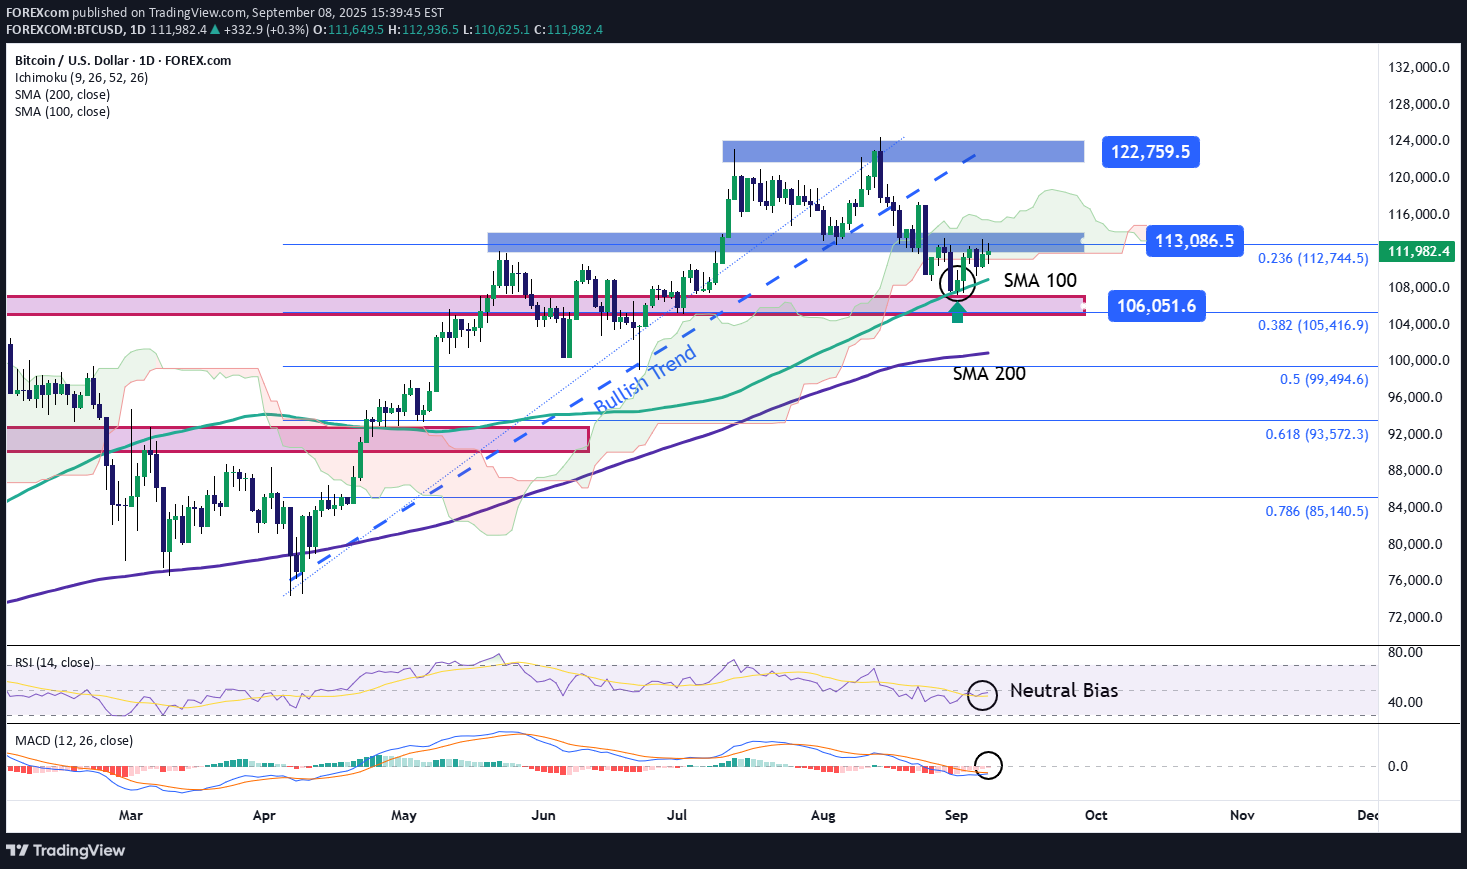Screen dimensions: 1467x869
Task: Click the Bitcoin / U.S. Dollar chart title
Action: coord(123,60)
